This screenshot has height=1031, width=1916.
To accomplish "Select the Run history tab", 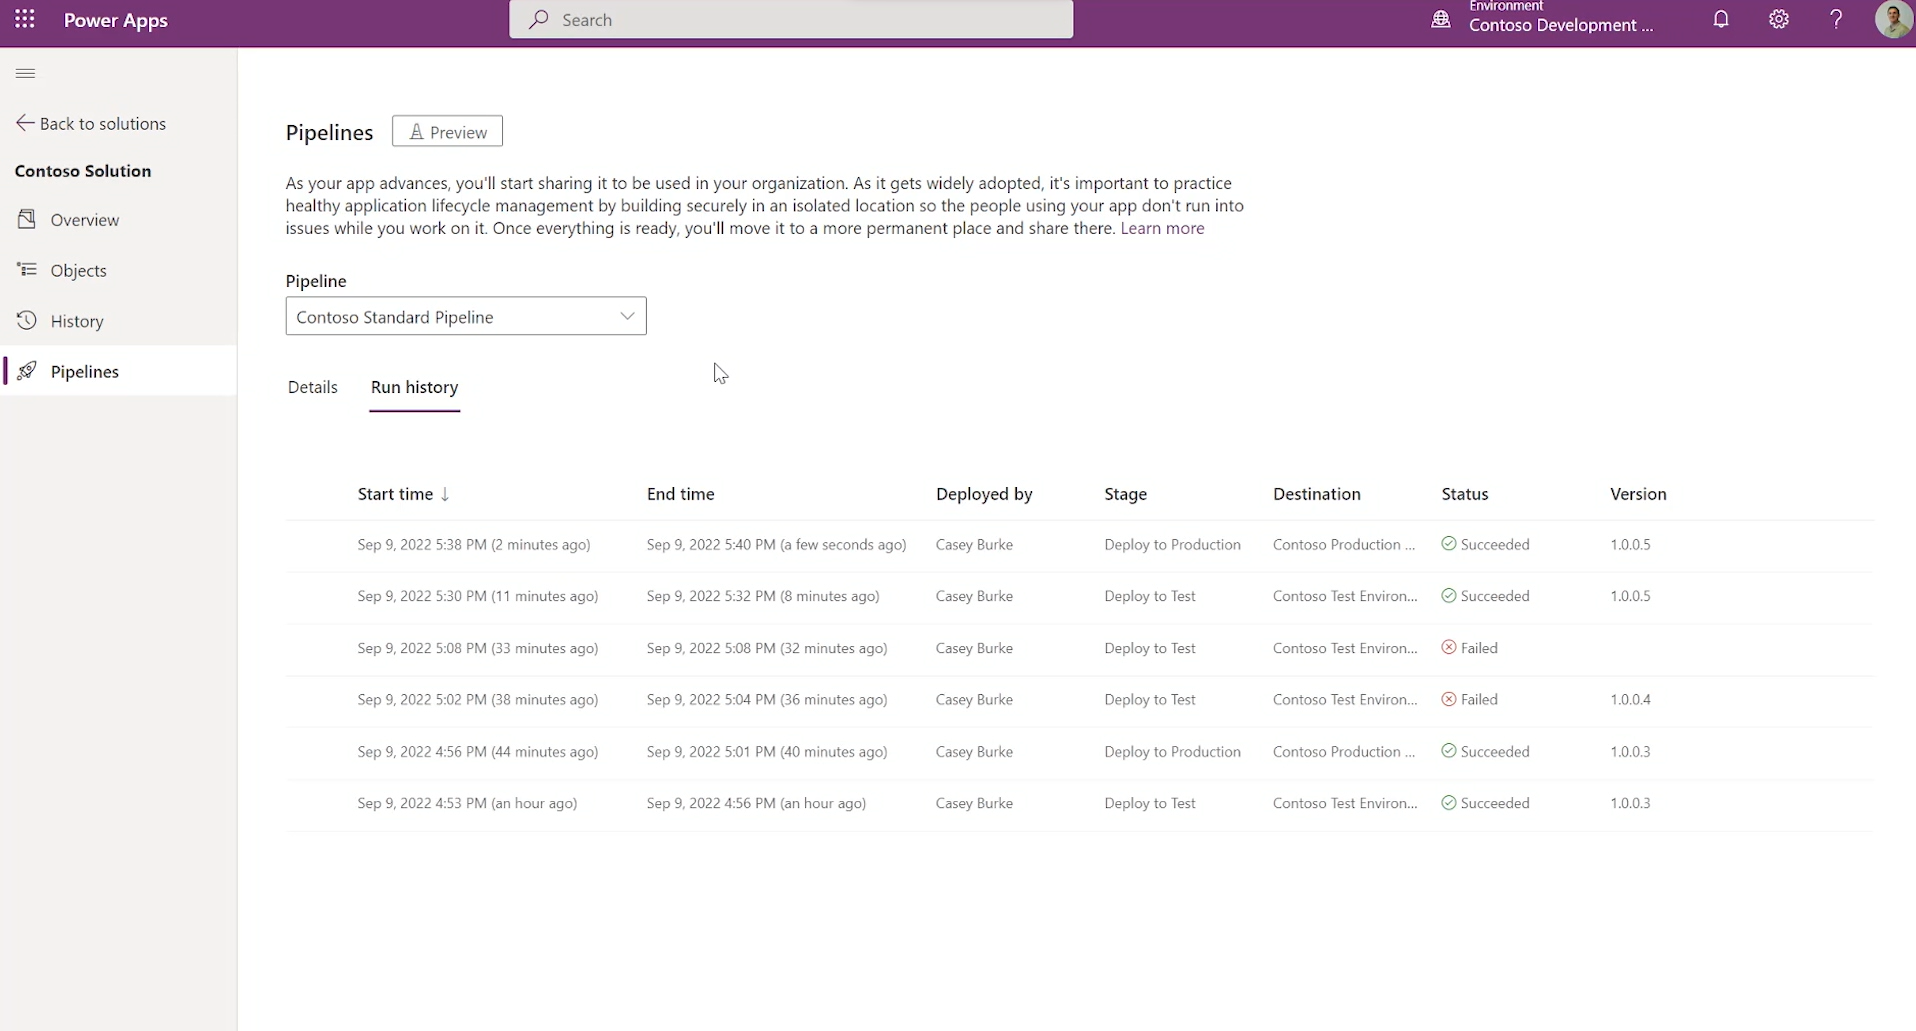I will point(414,387).
